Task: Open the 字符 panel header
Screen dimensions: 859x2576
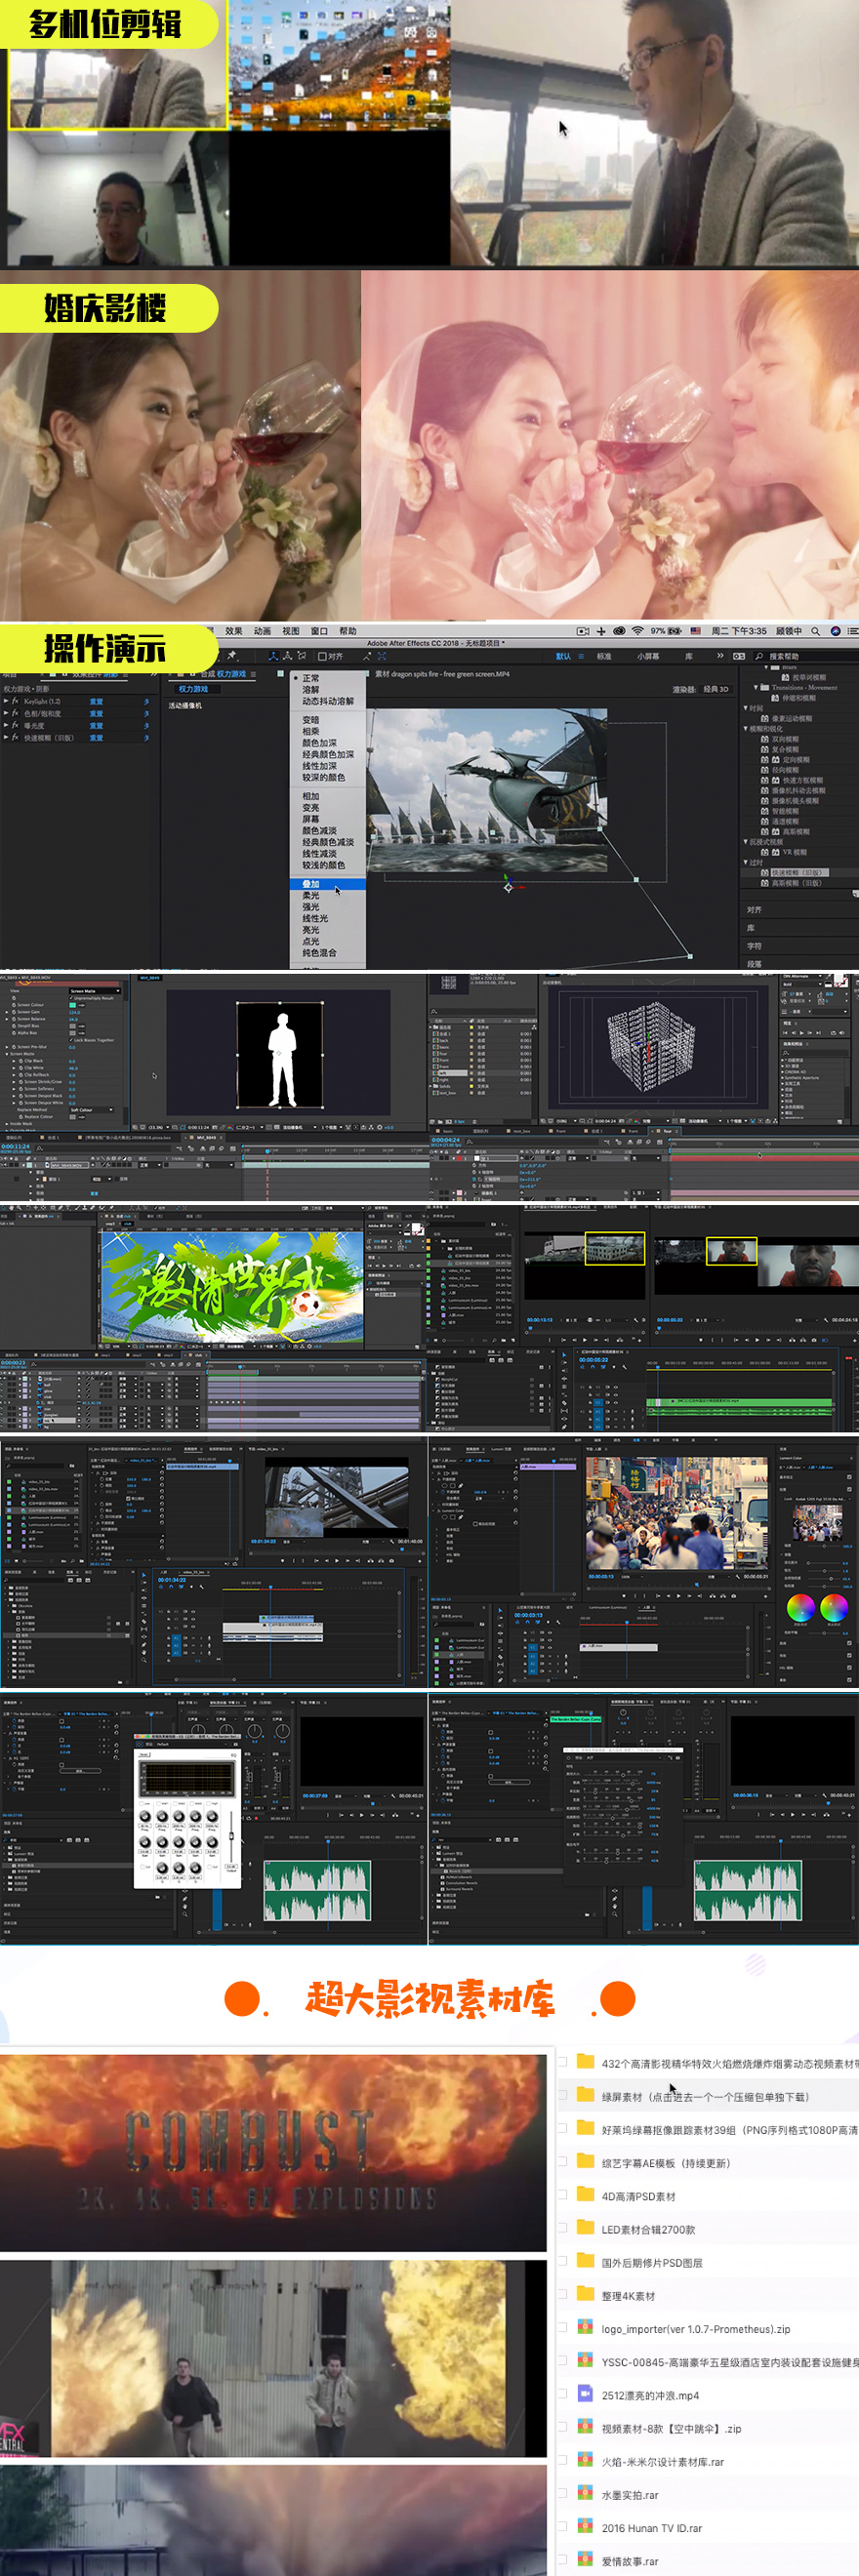Action: pyautogui.click(x=754, y=946)
